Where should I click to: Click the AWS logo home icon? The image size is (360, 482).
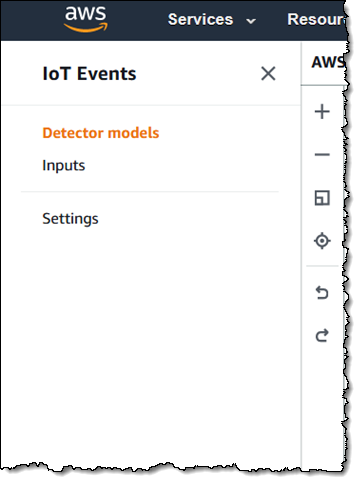pyautogui.click(x=86, y=19)
